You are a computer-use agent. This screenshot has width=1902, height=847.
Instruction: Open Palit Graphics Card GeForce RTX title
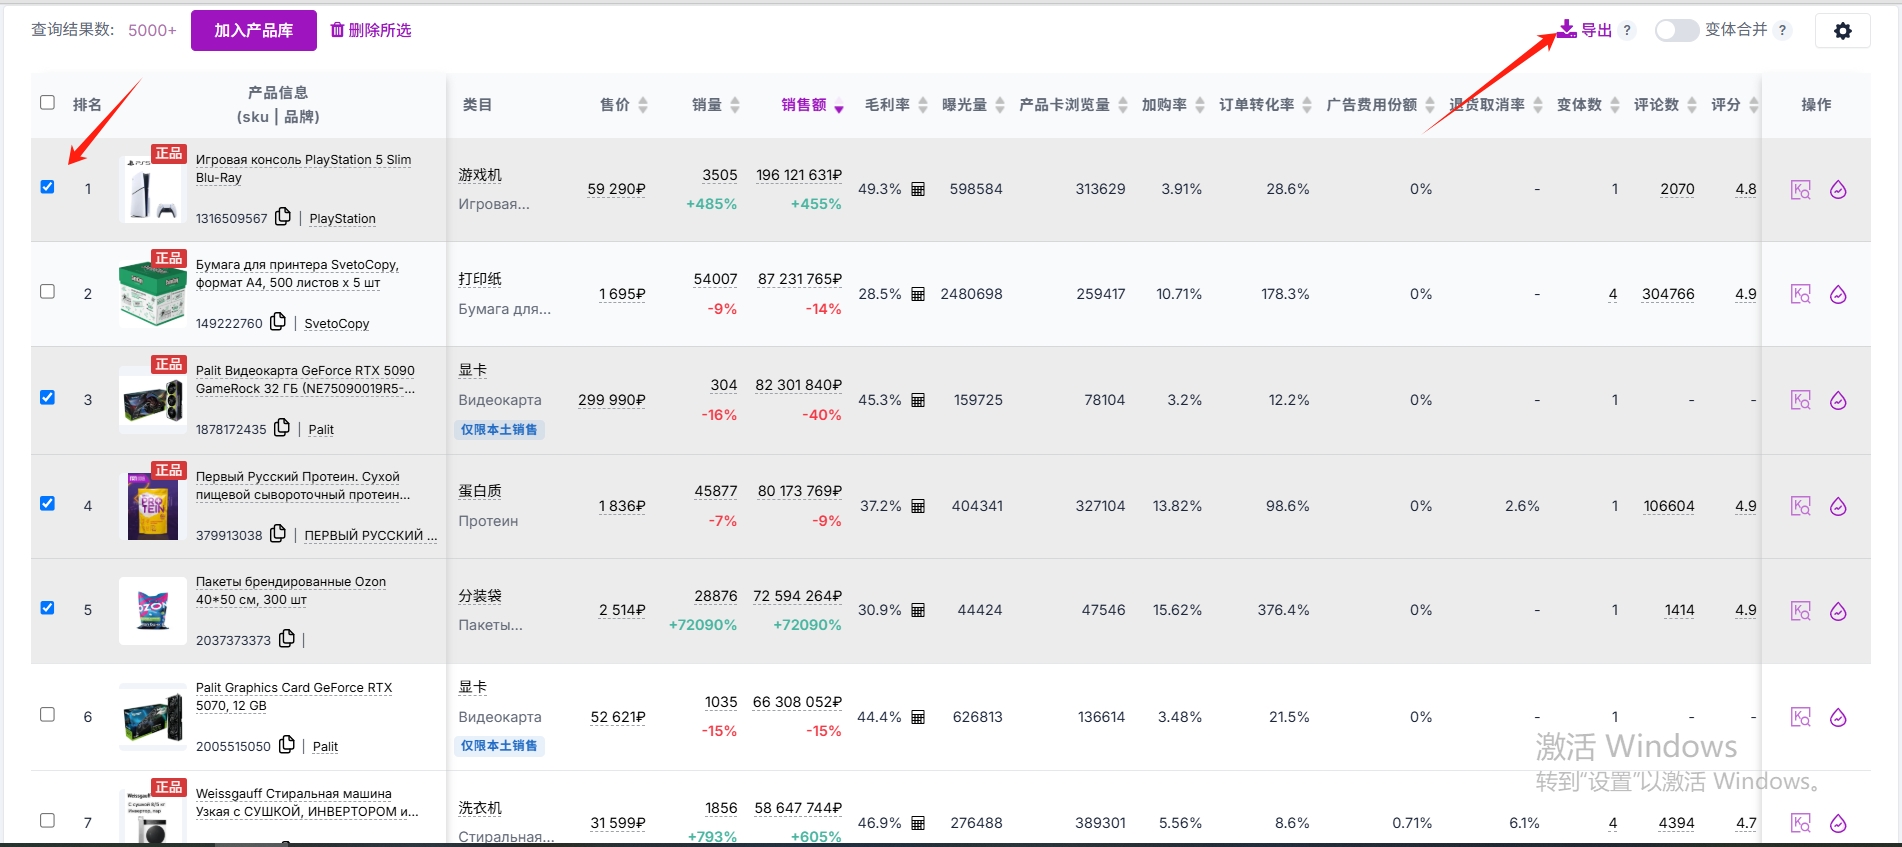pos(294,696)
